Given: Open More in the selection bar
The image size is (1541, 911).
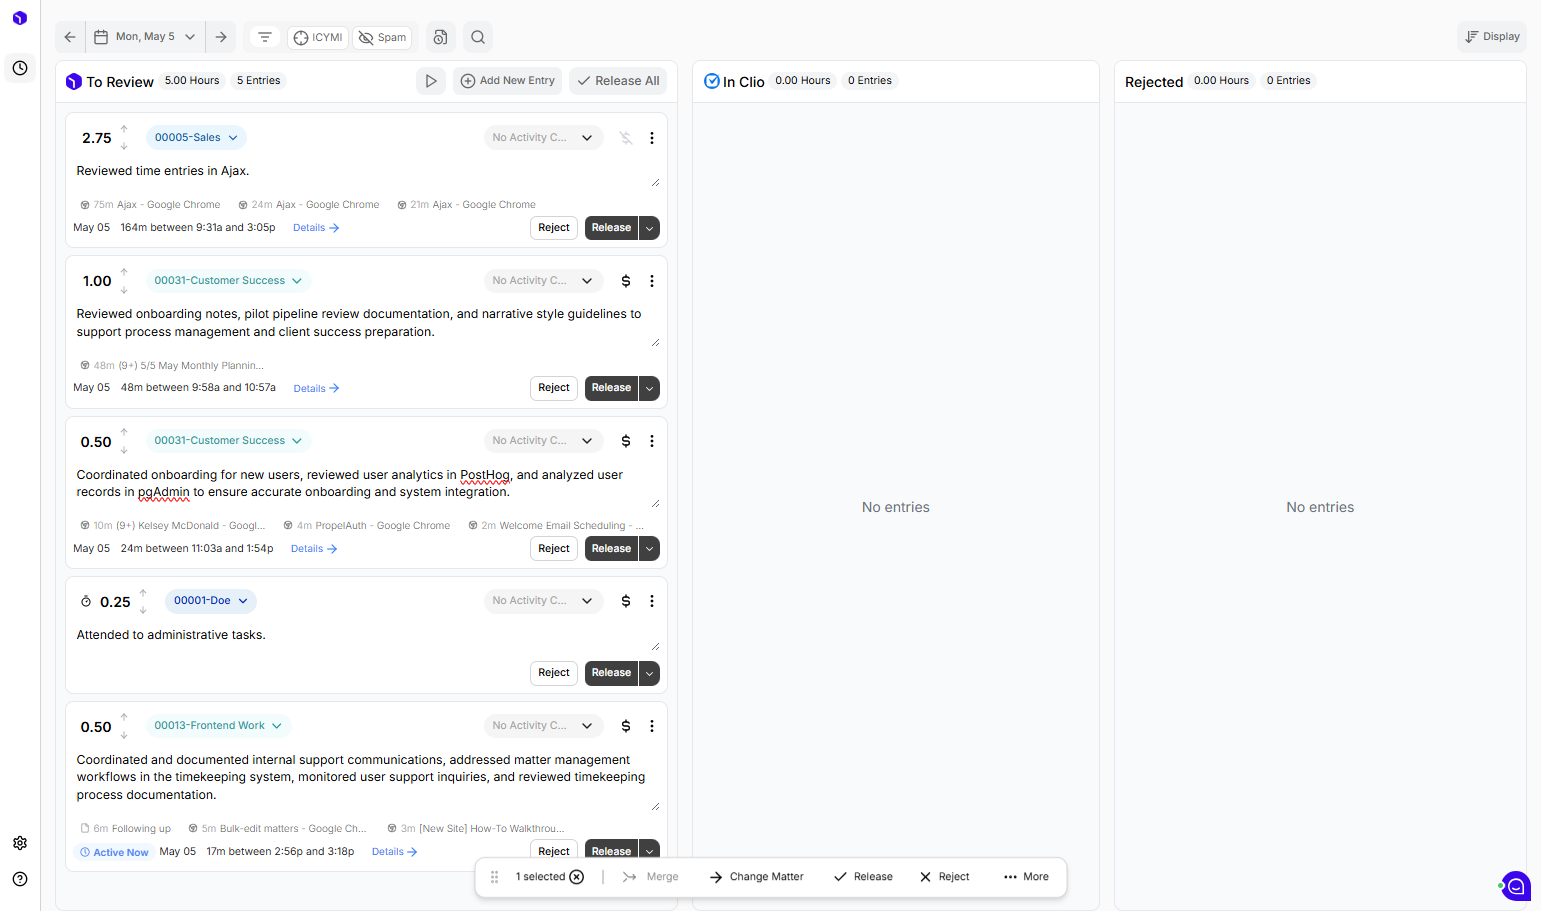Looking at the screenshot, I should coord(1026,877).
